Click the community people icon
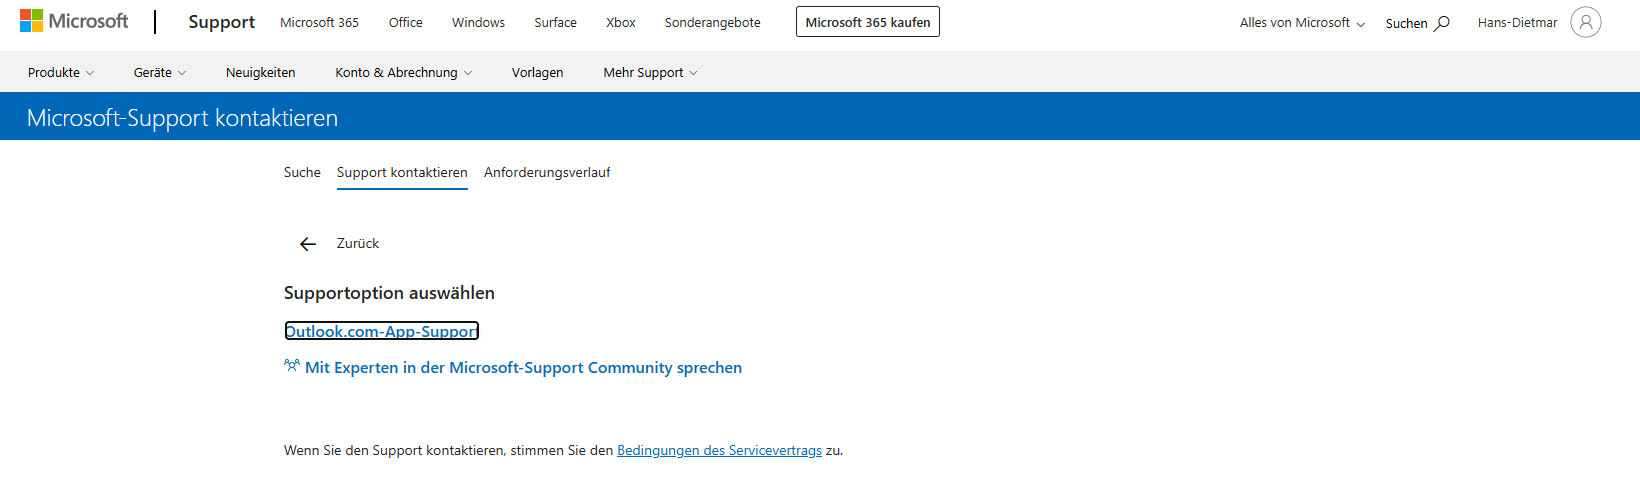The height and width of the screenshot is (503, 1640). tap(292, 366)
